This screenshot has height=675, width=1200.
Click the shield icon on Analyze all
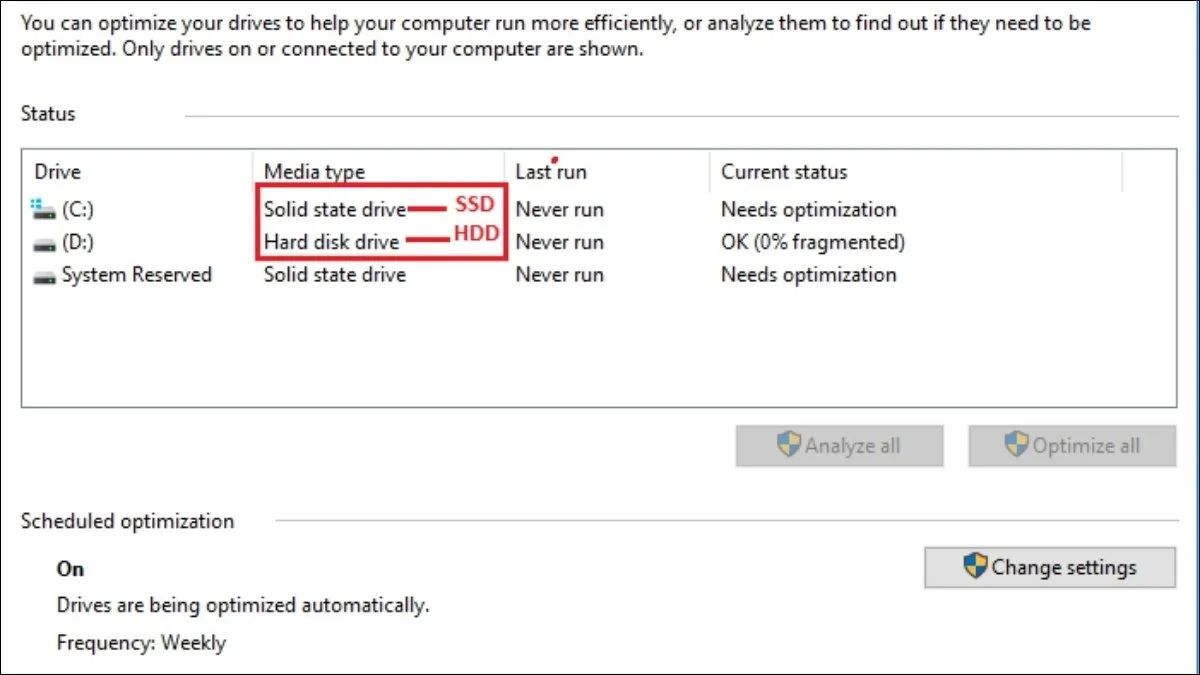(789, 445)
